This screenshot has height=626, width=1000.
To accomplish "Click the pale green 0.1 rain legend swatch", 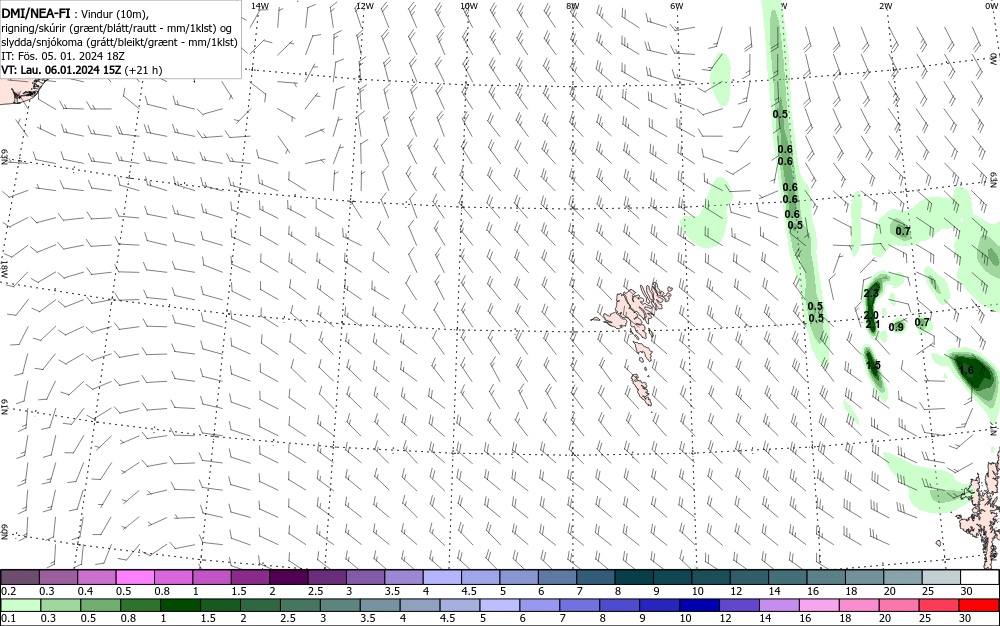I will coord(20,605).
